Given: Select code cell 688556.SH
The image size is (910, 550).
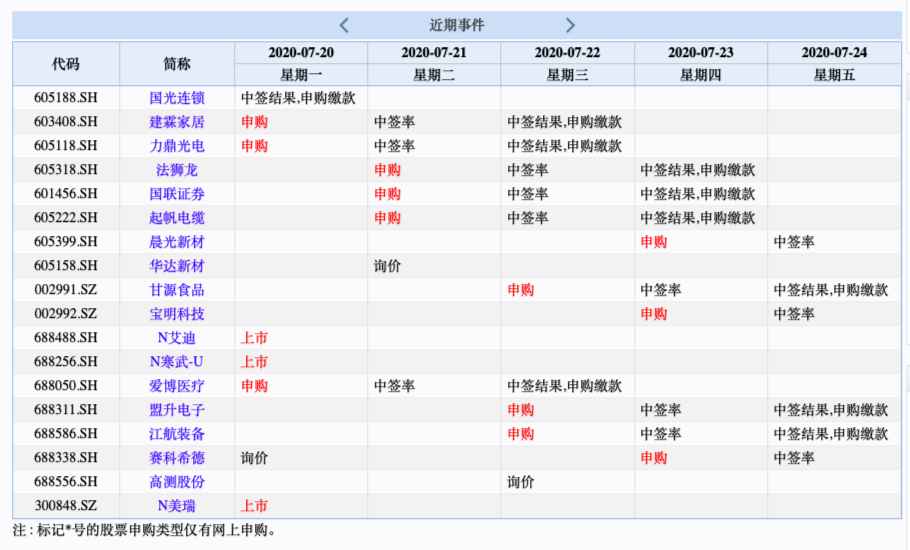Looking at the screenshot, I should pos(66,482).
